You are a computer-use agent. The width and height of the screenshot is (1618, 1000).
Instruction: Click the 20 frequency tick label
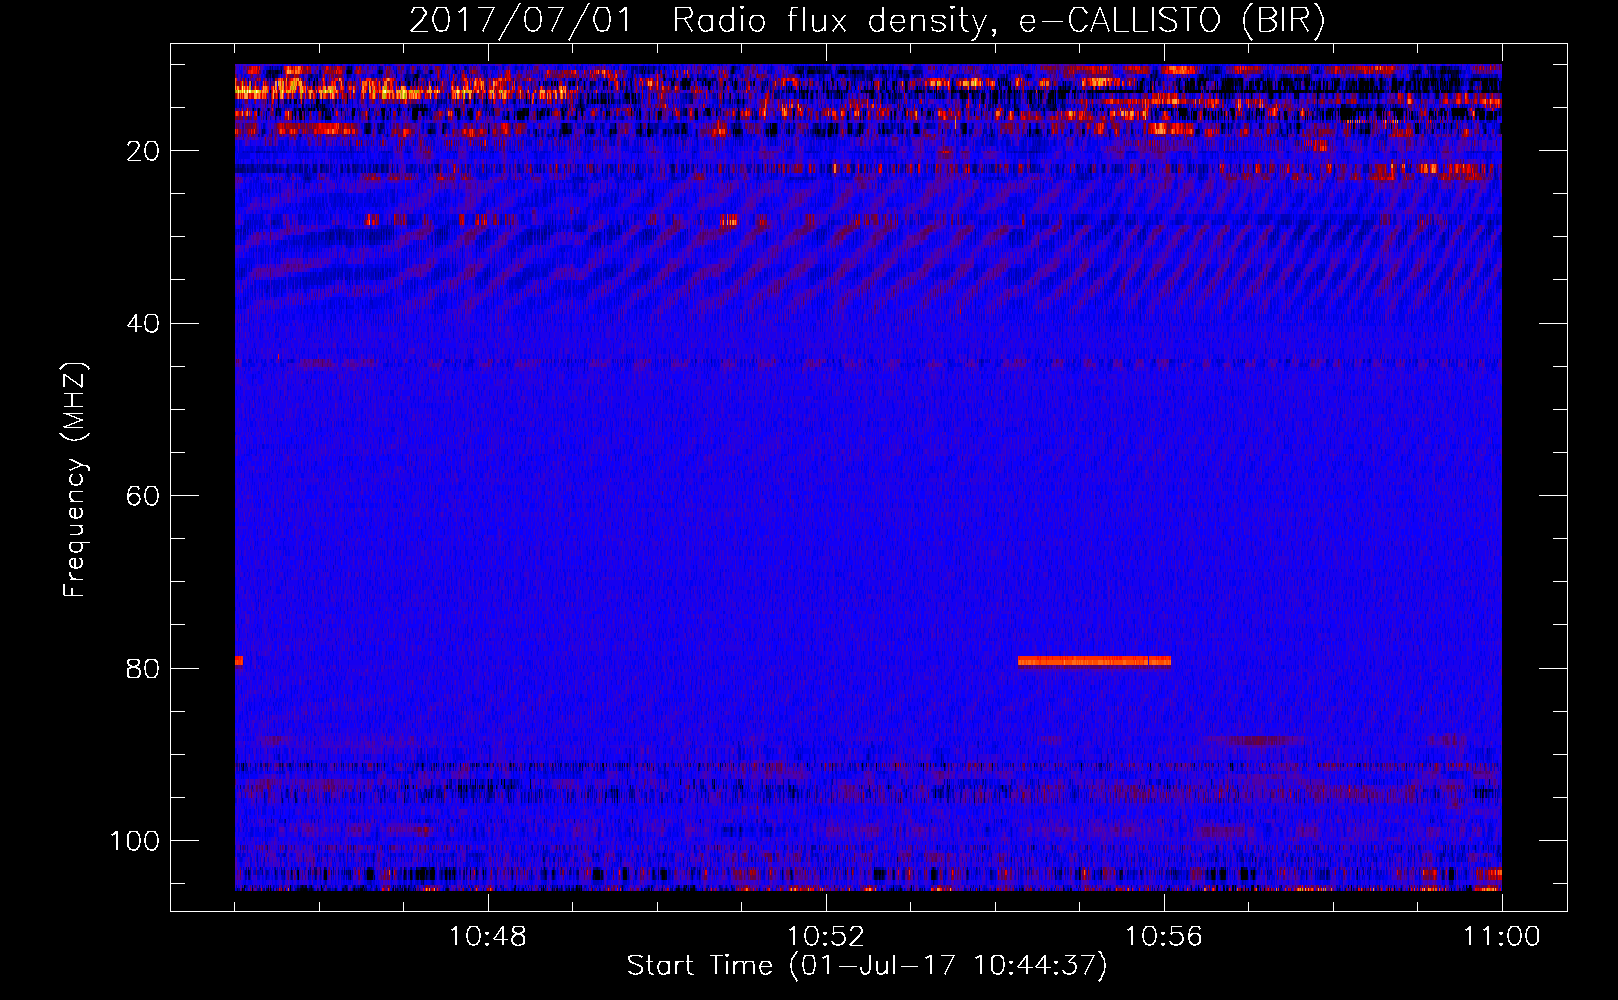pos(144,151)
